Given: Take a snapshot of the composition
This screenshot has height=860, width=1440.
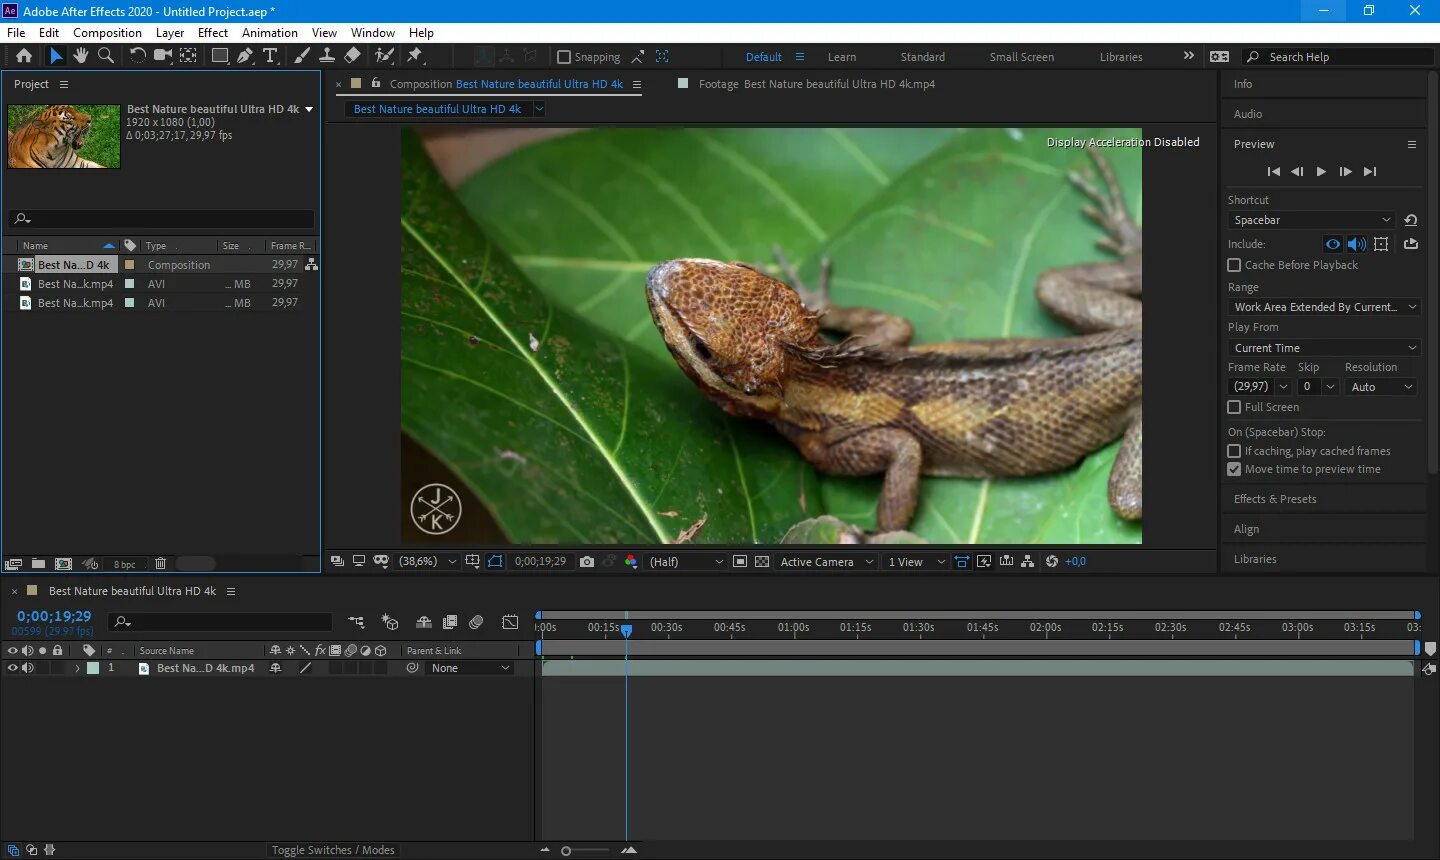Looking at the screenshot, I should coord(587,561).
